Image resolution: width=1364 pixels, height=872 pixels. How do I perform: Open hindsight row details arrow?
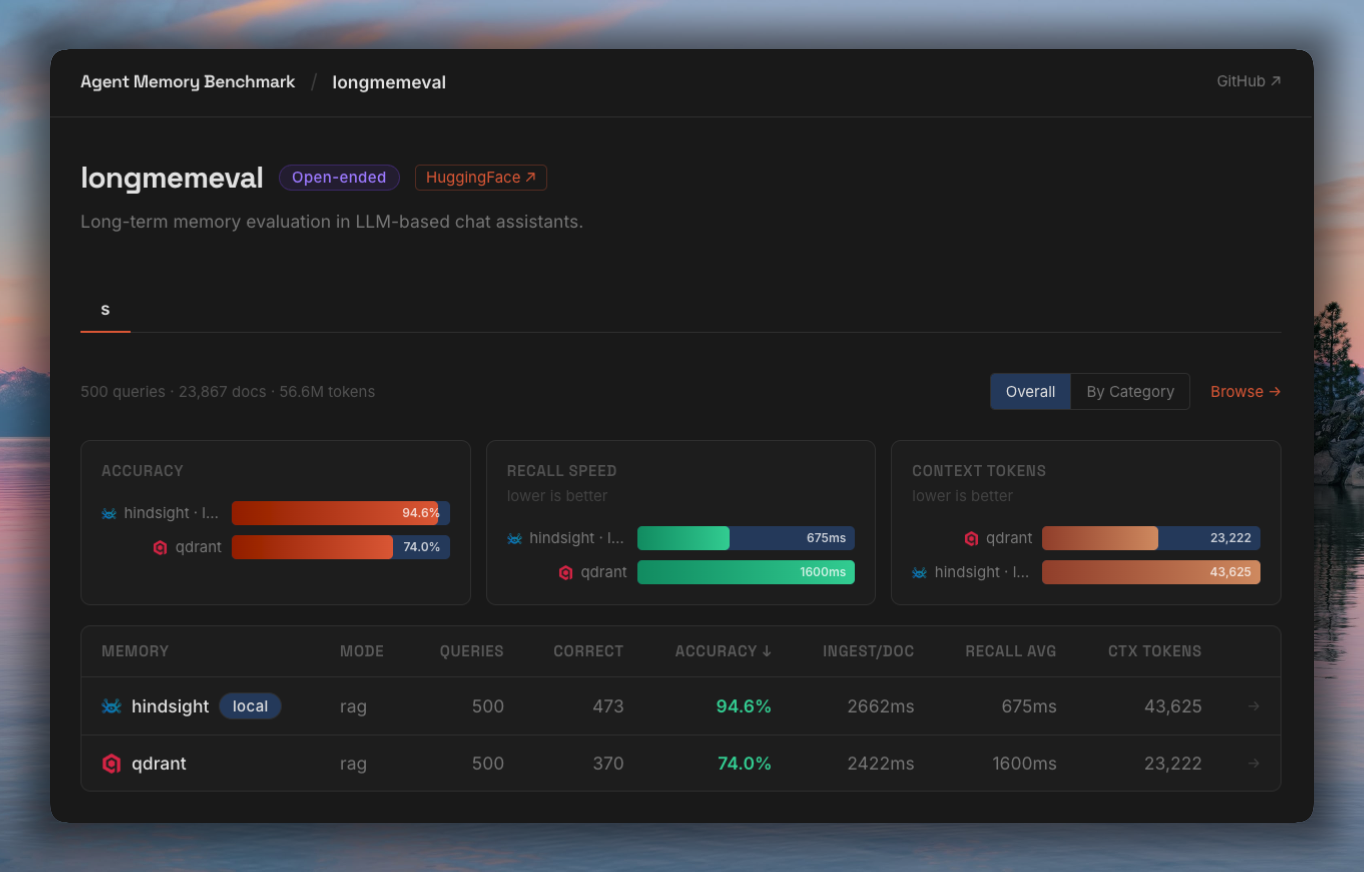tap(1253, 706)
